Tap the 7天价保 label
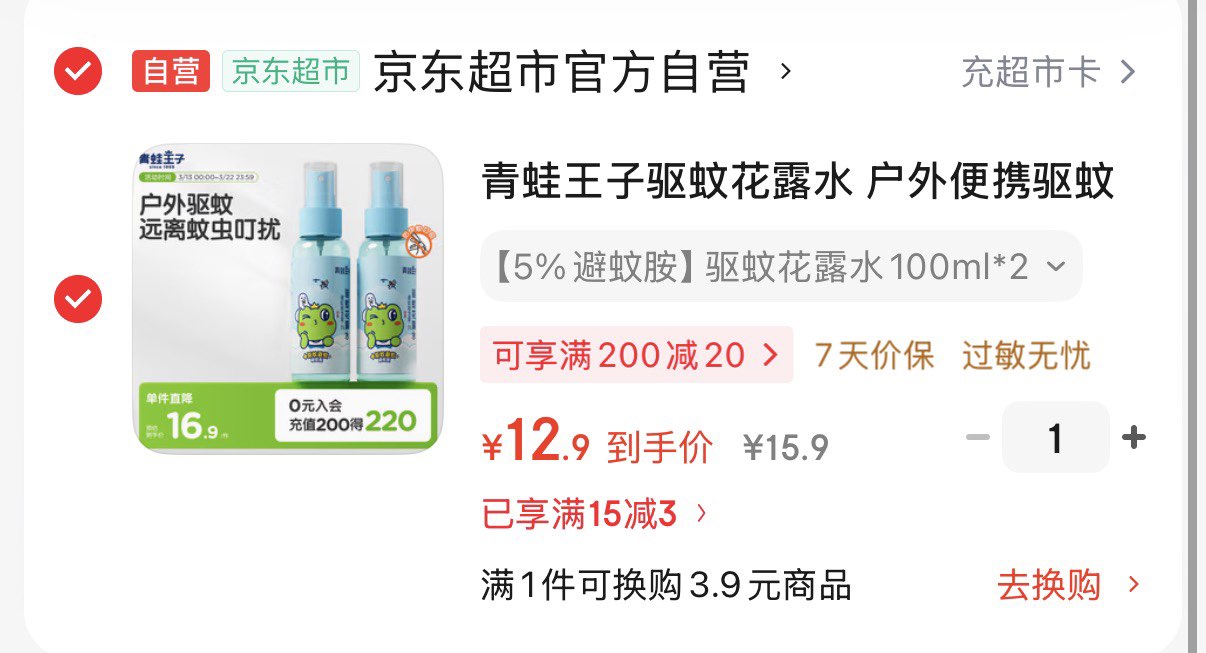The height and width of the screenshot is (653, 1206). click(x=874, y=355)
